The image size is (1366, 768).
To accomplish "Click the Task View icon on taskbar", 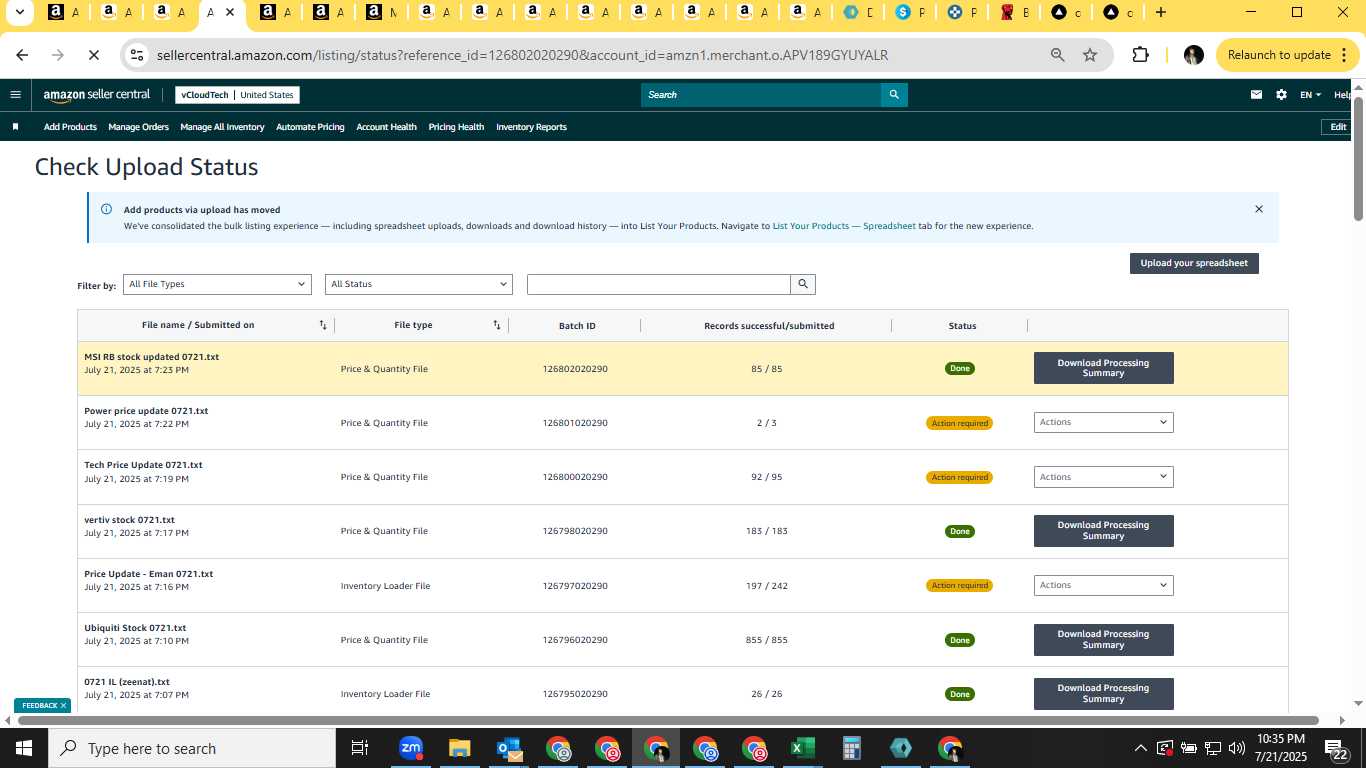I will point(360,748).
